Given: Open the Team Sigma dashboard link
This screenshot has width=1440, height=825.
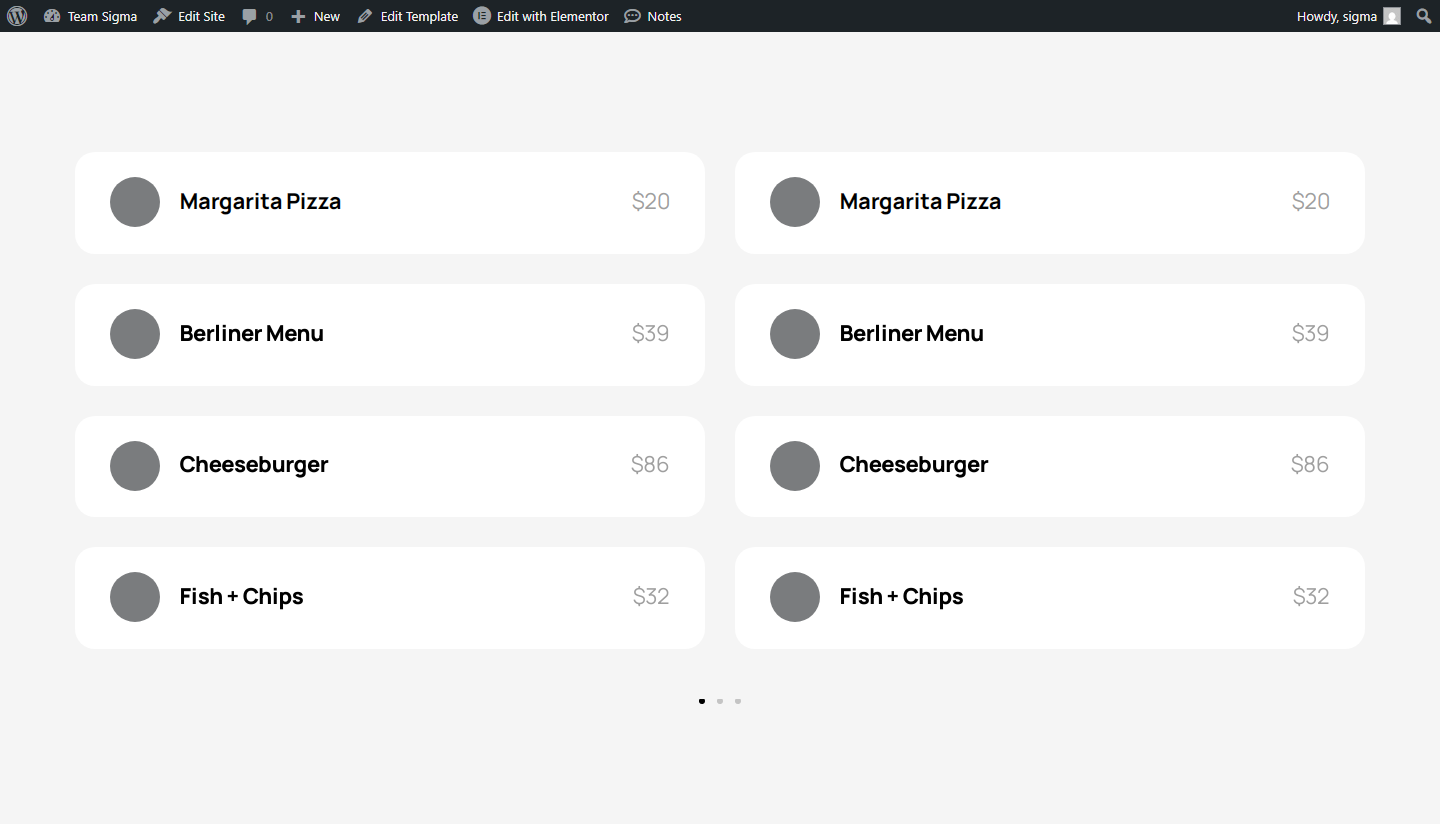Looking at the screenshot, I should pyautogui.click(x=90, y=16).
